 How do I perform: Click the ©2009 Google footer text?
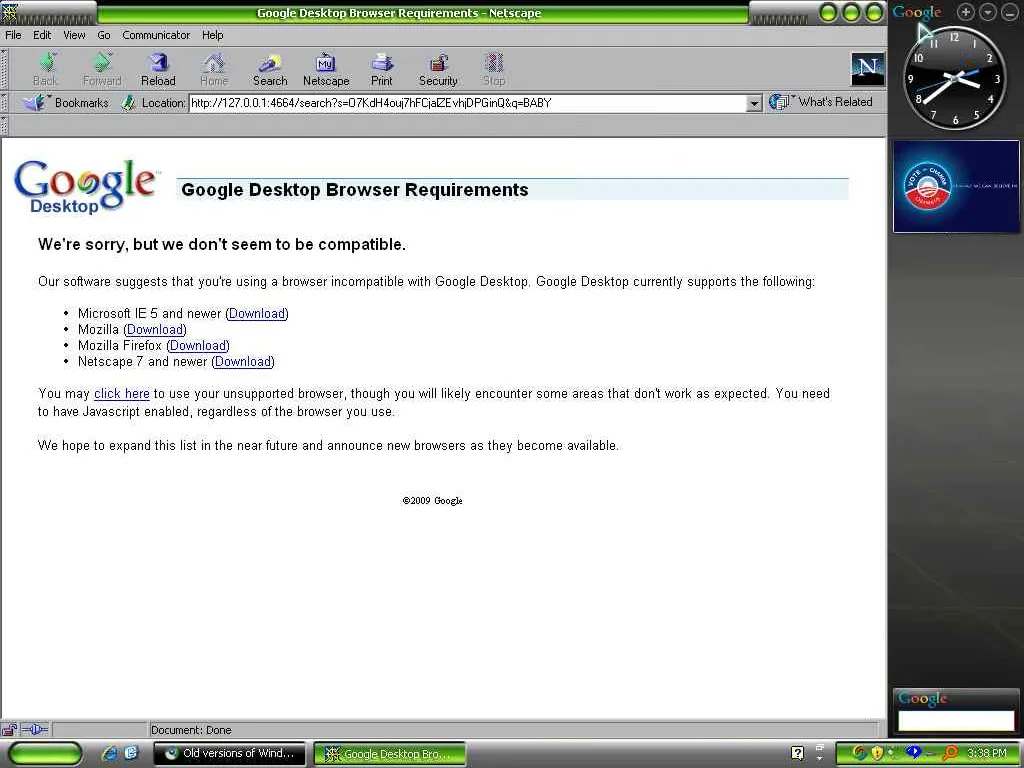click(x=432, y=501)
